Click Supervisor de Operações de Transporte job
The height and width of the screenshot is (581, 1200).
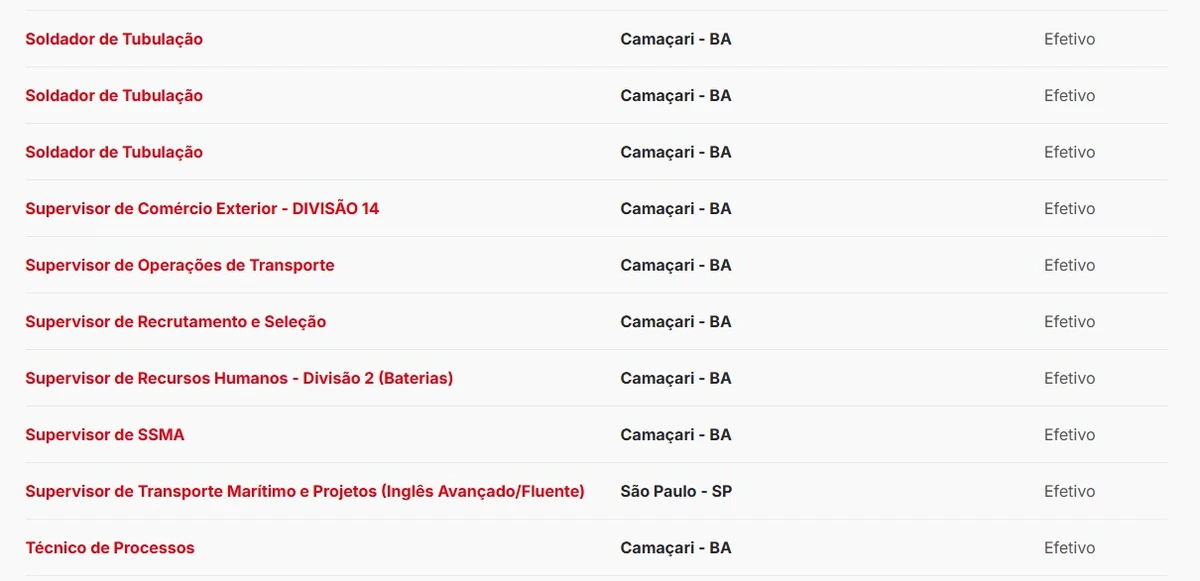click(180, 265)
